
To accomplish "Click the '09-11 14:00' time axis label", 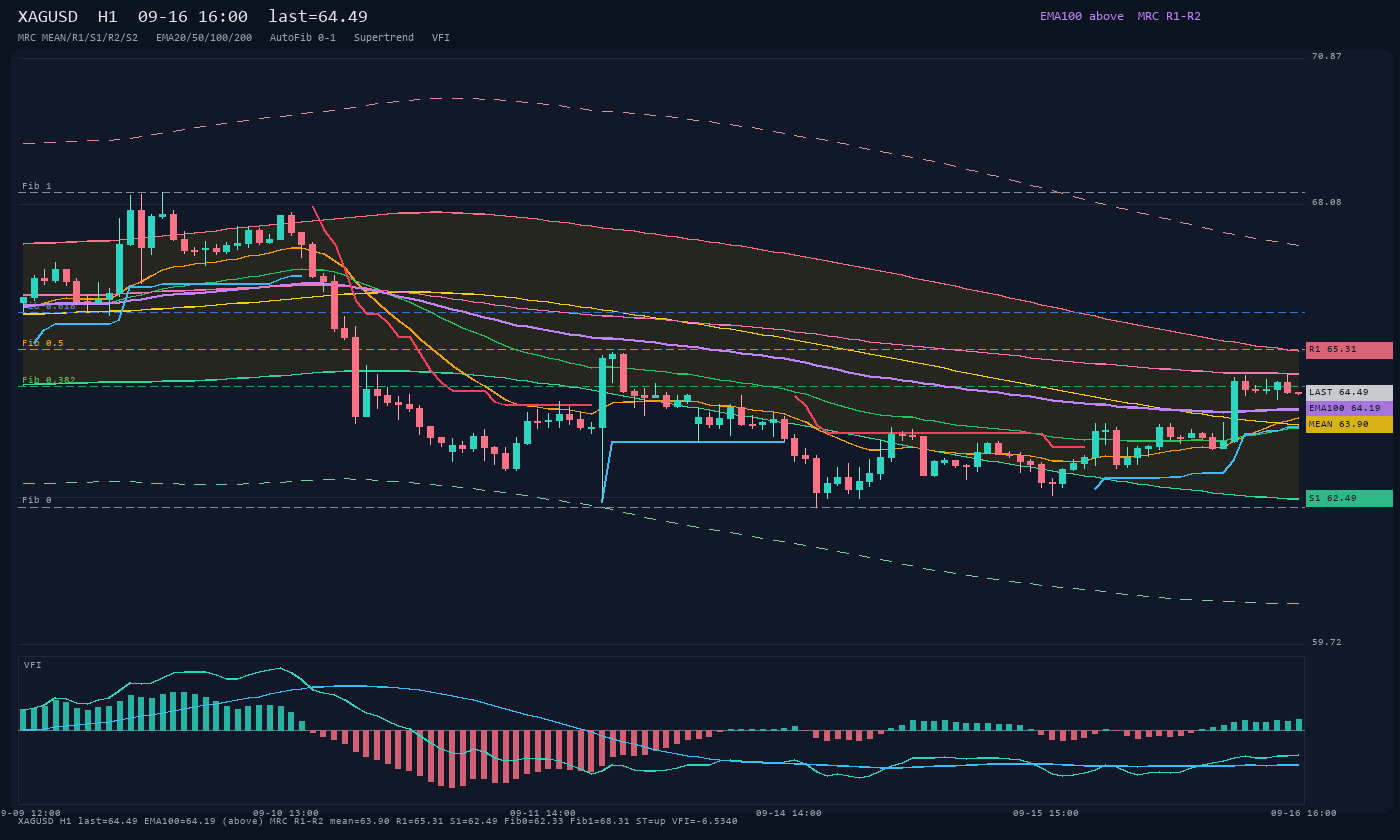I will pyautogui.click(x=543, y=813).
